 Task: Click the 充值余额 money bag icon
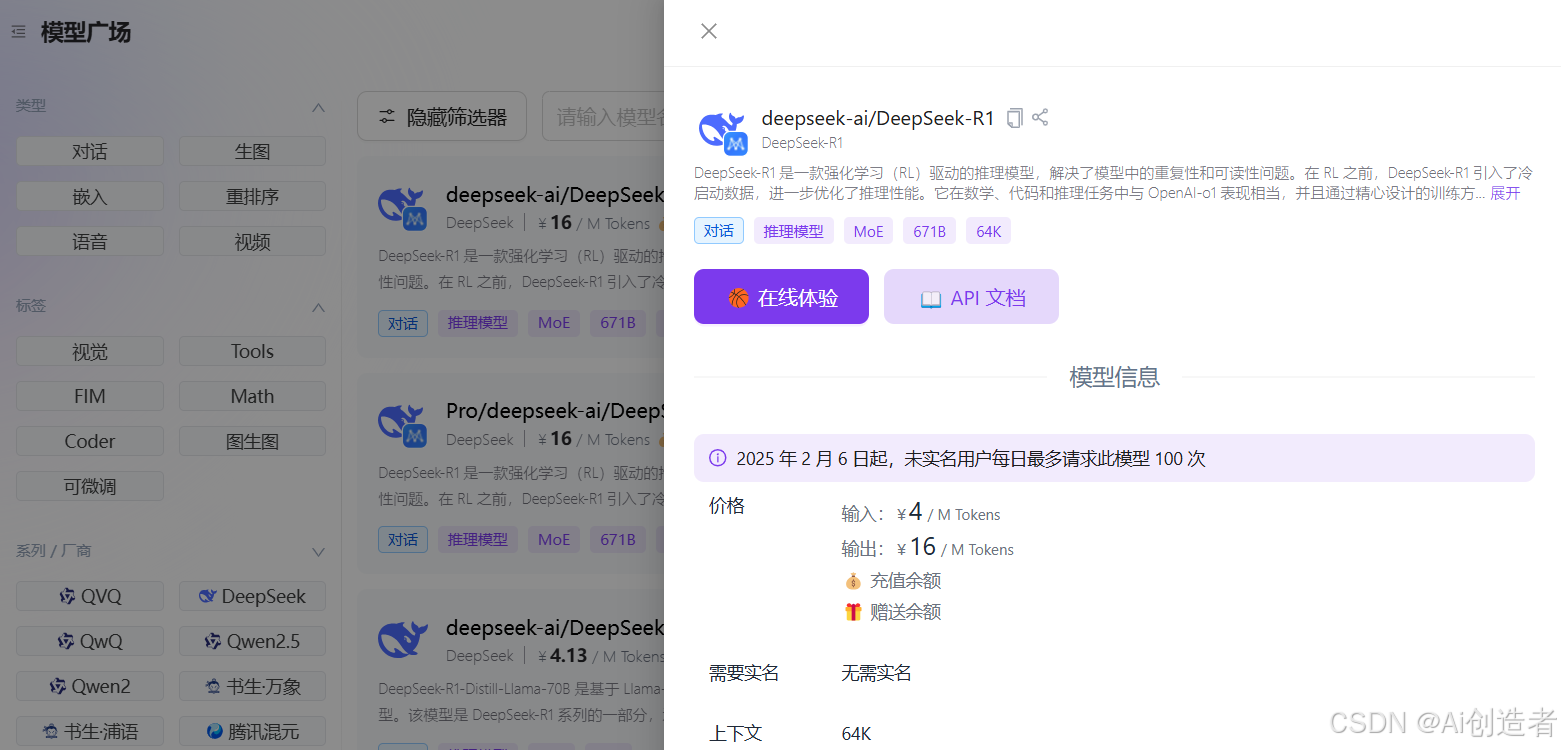[x=853, y=580]
